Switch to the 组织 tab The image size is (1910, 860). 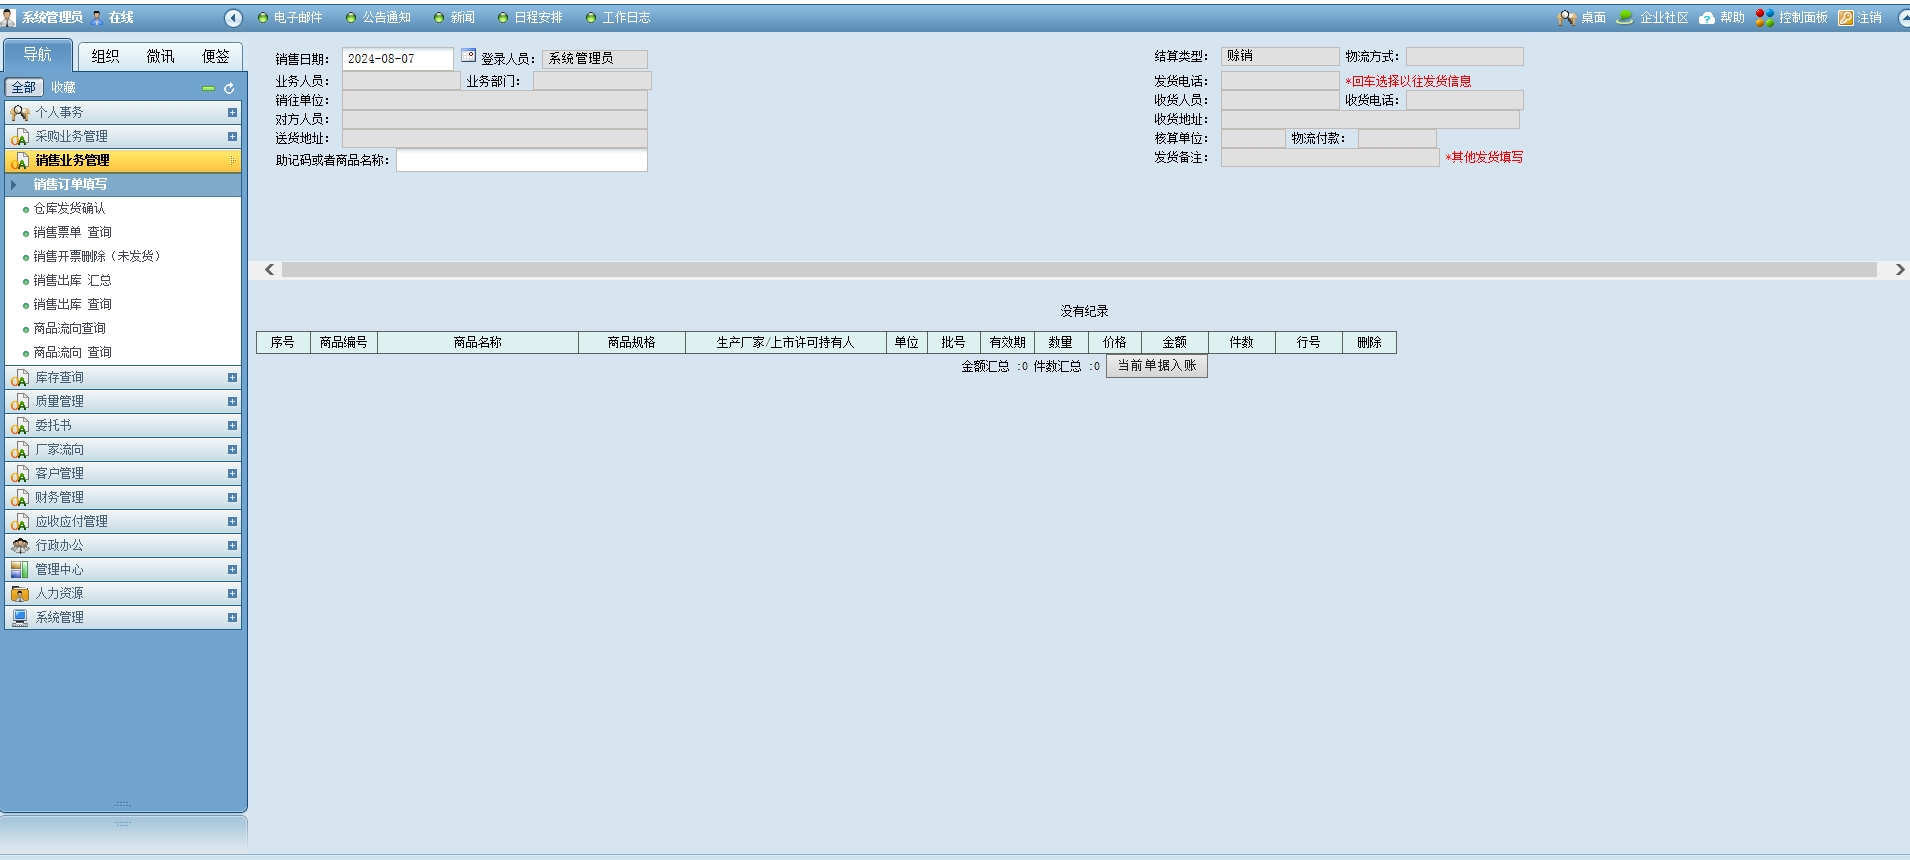point(105,57)
